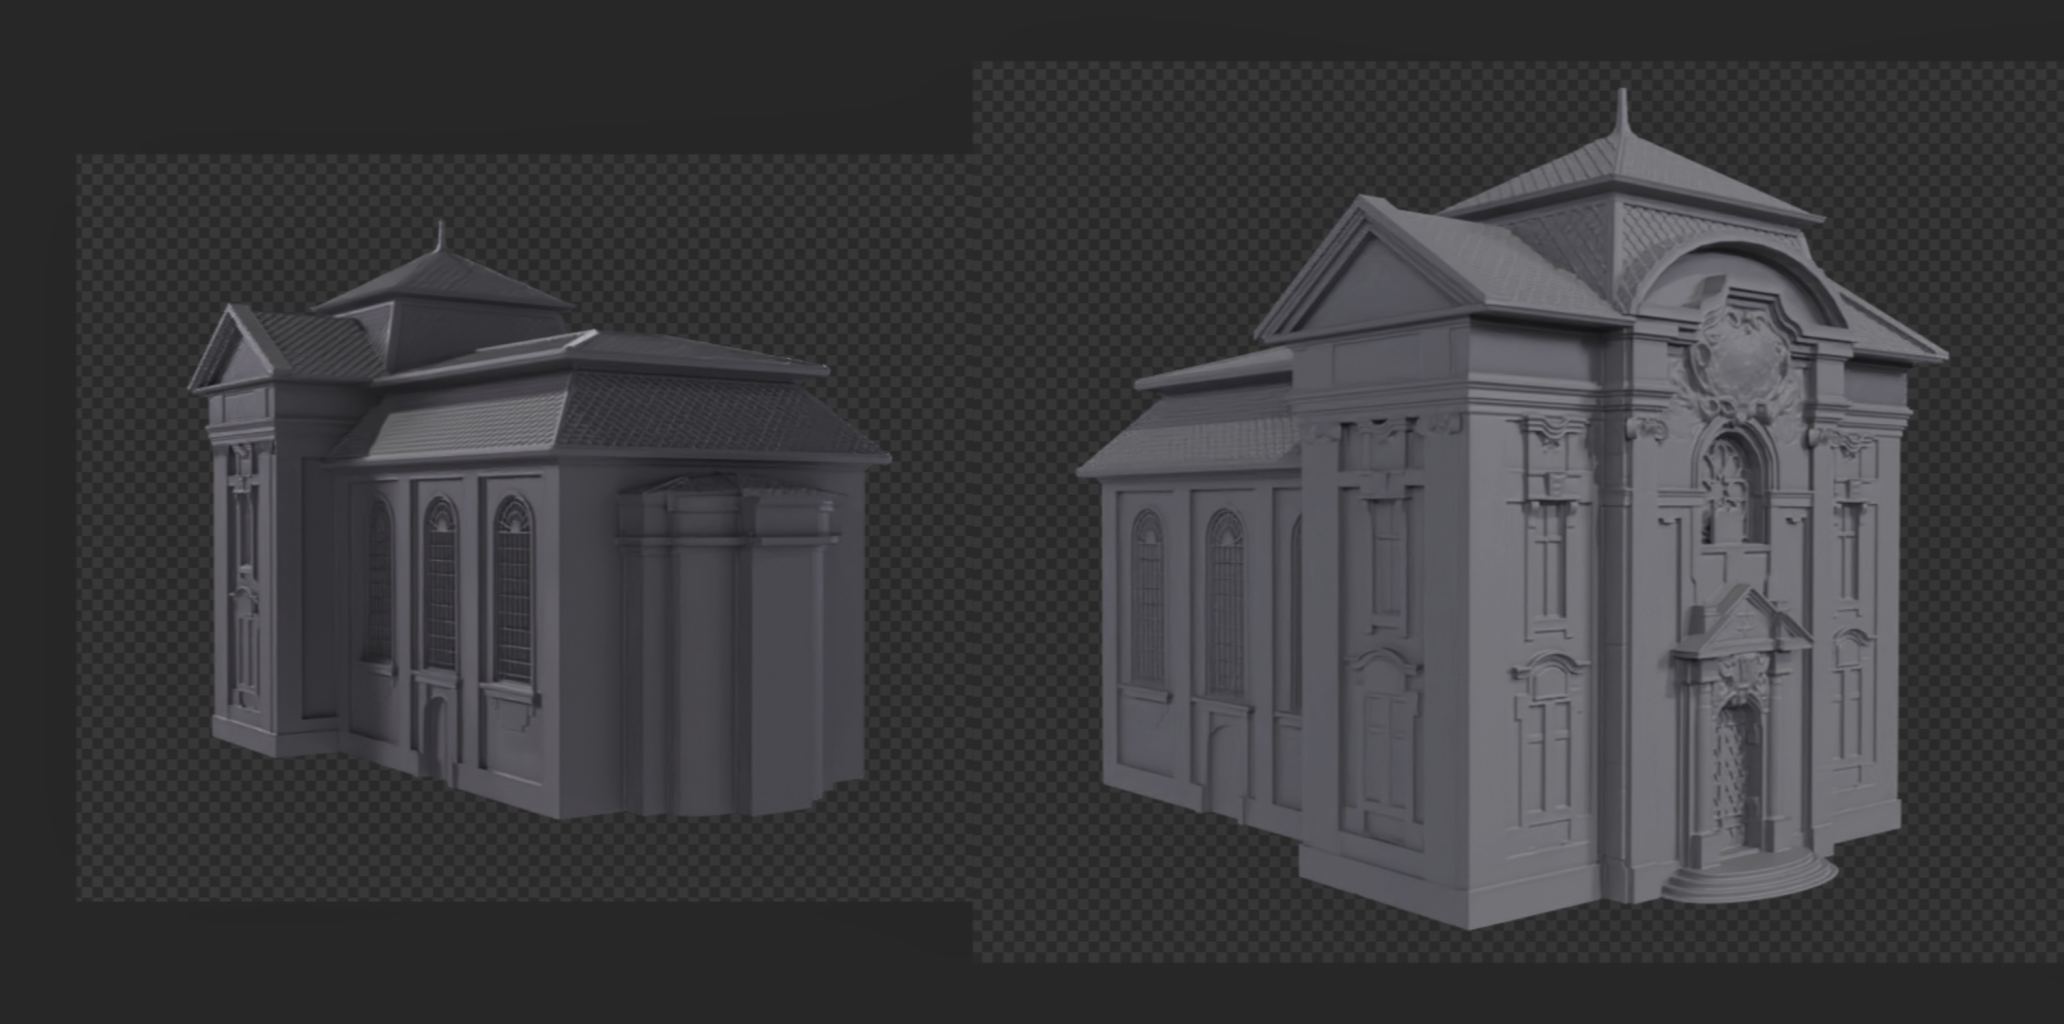This screenshot has width=2064, height=1024.
Task: Select the left building render image
Action: [525, 527]
